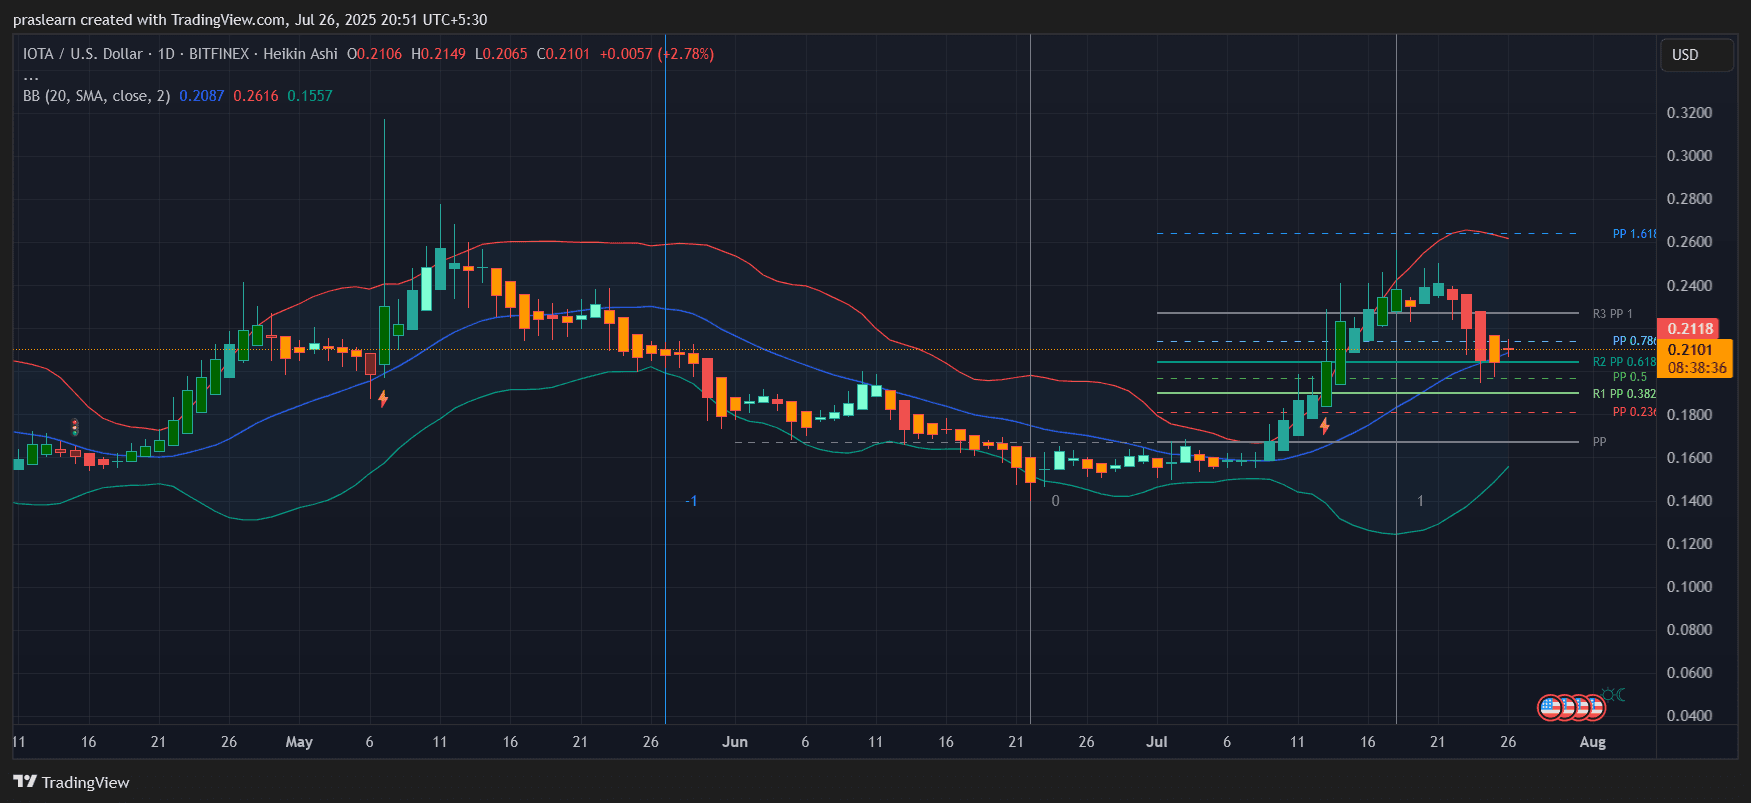Click the BITFINEX exchange label
The width and height of the screenshot is (1751, 803).
point(219,54)
